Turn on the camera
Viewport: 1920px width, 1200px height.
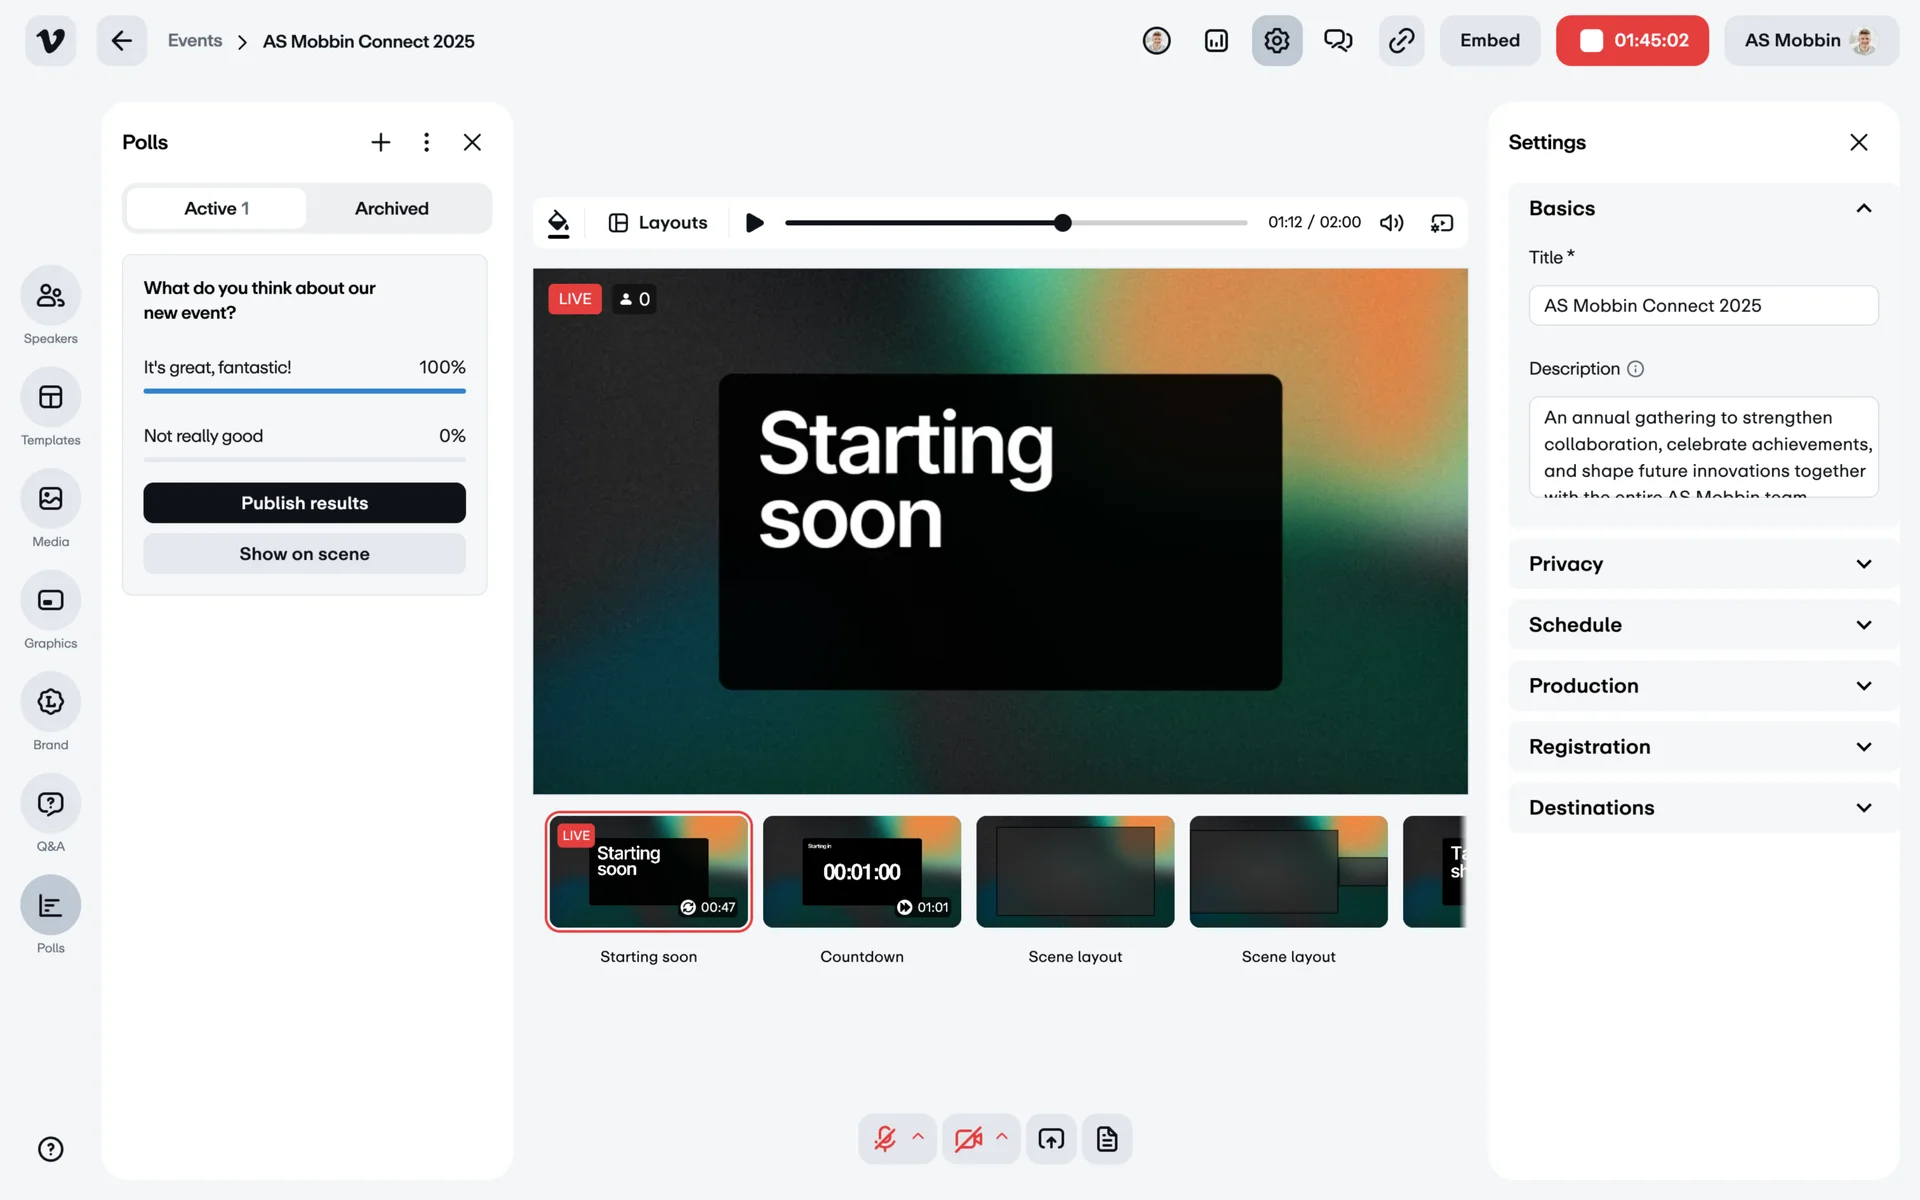point(968,1139)
